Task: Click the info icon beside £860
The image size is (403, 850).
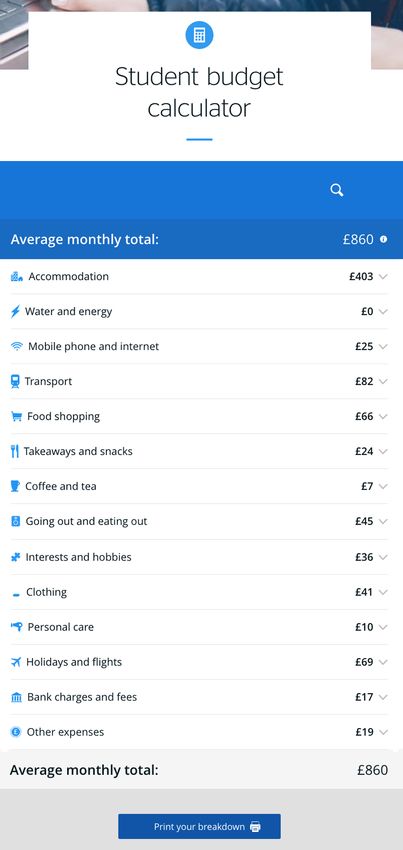Action: 383,239
